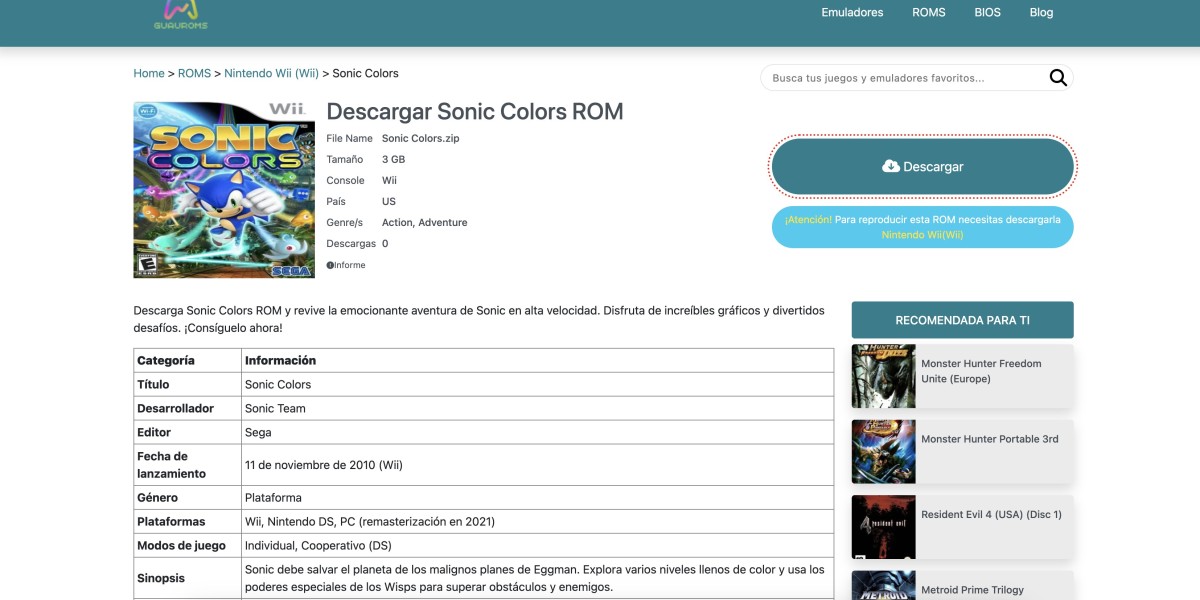Click the Descargar download button
The image size is (1200, 600).
tap(922, 166)
